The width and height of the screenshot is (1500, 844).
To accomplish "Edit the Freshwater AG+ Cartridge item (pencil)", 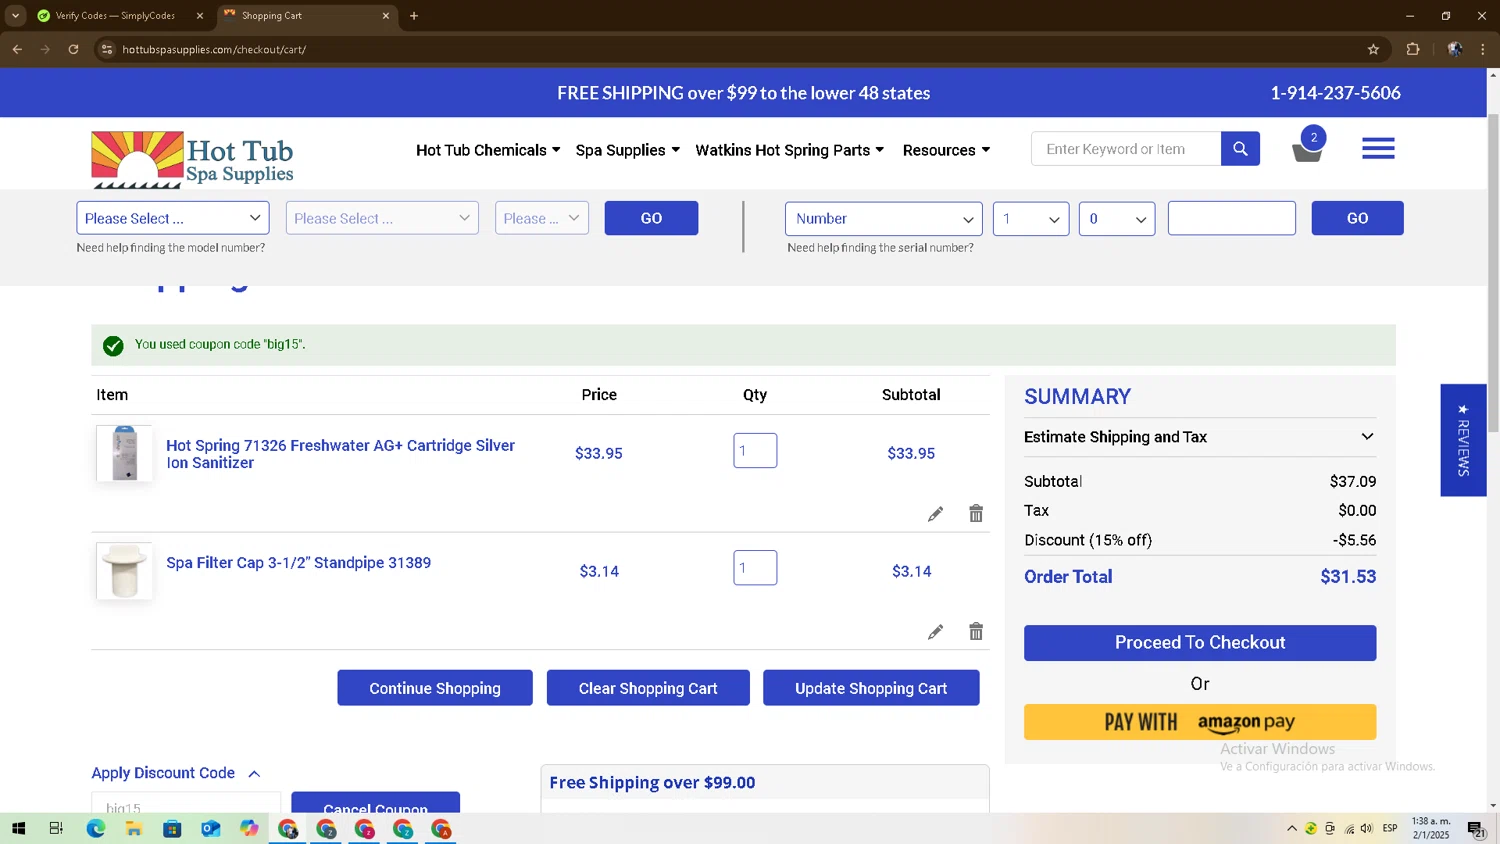I will pos(935,514).
